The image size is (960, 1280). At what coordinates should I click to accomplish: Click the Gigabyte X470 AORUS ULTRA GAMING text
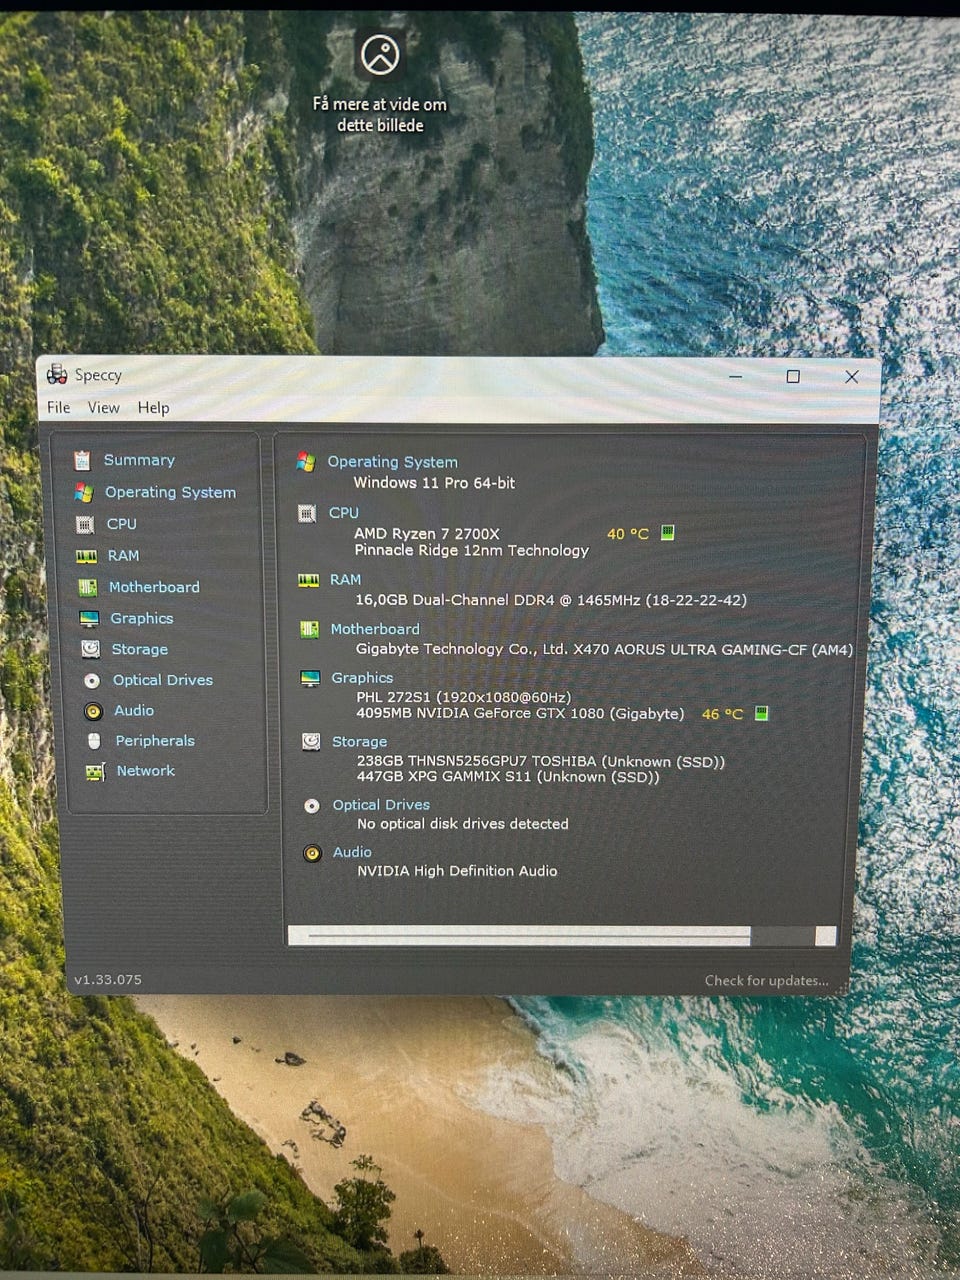pos(604,649)
